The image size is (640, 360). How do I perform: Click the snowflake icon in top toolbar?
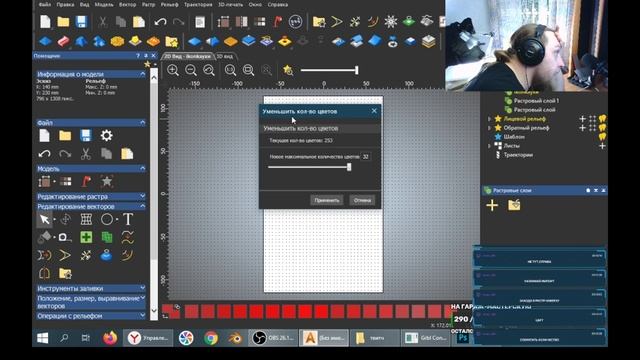click(x=391, y=22)
